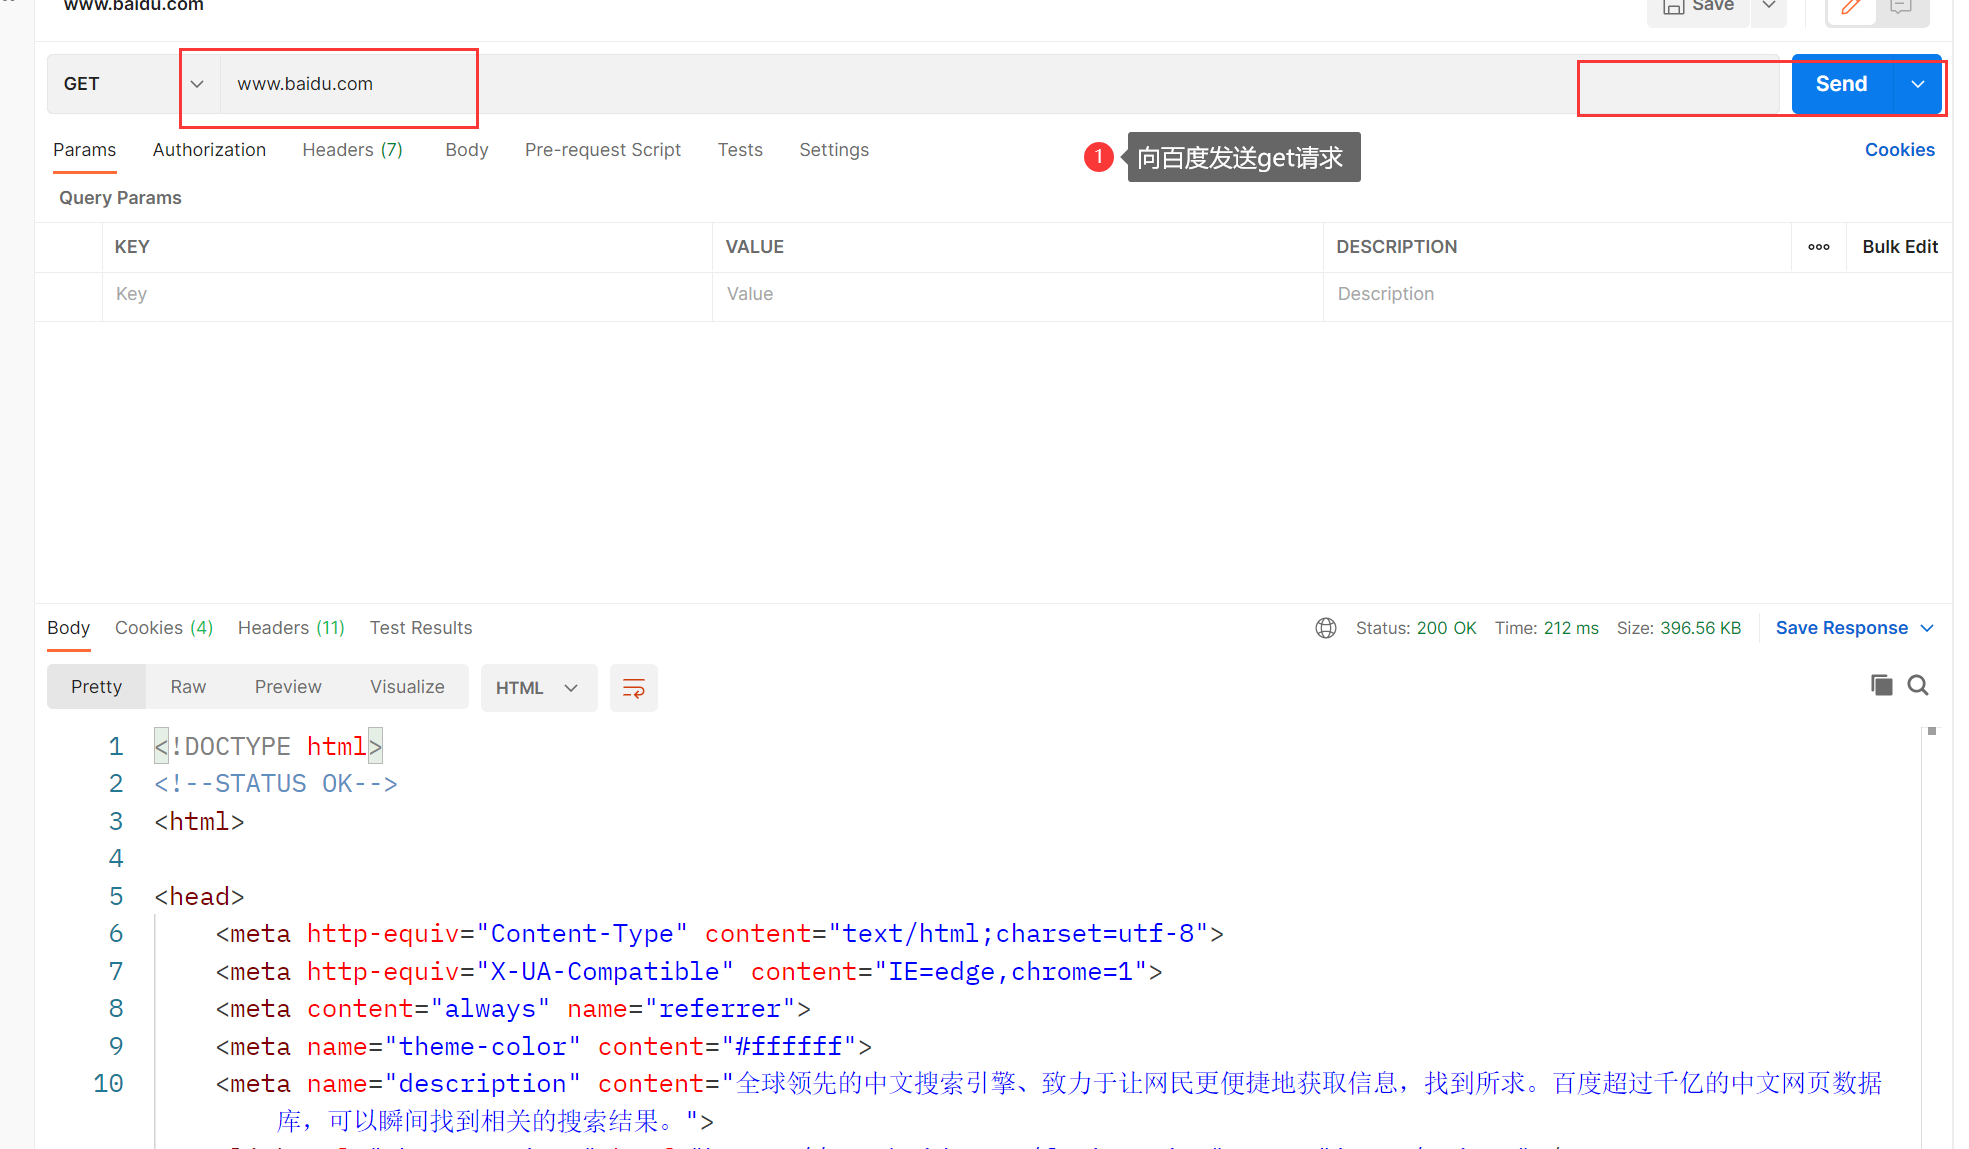This screenshot has height=1149, width=1969.
Task: Click the theme-color meta line
Action: (x=544, y=1046)
